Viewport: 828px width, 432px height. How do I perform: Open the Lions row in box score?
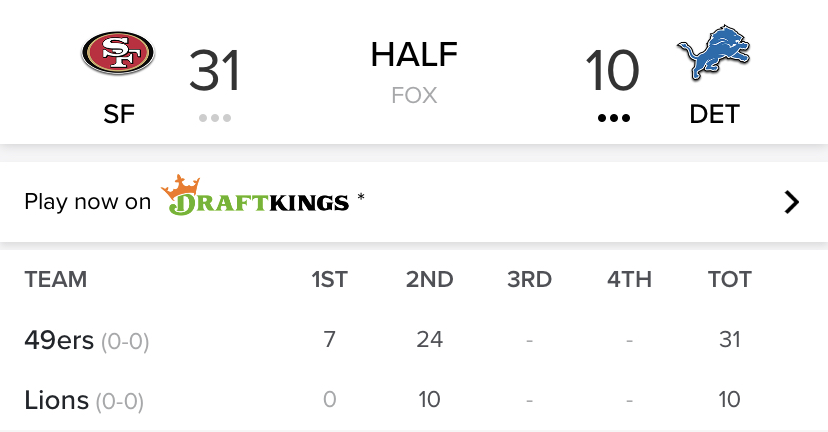pyautogui.click(x=414, y=400)
